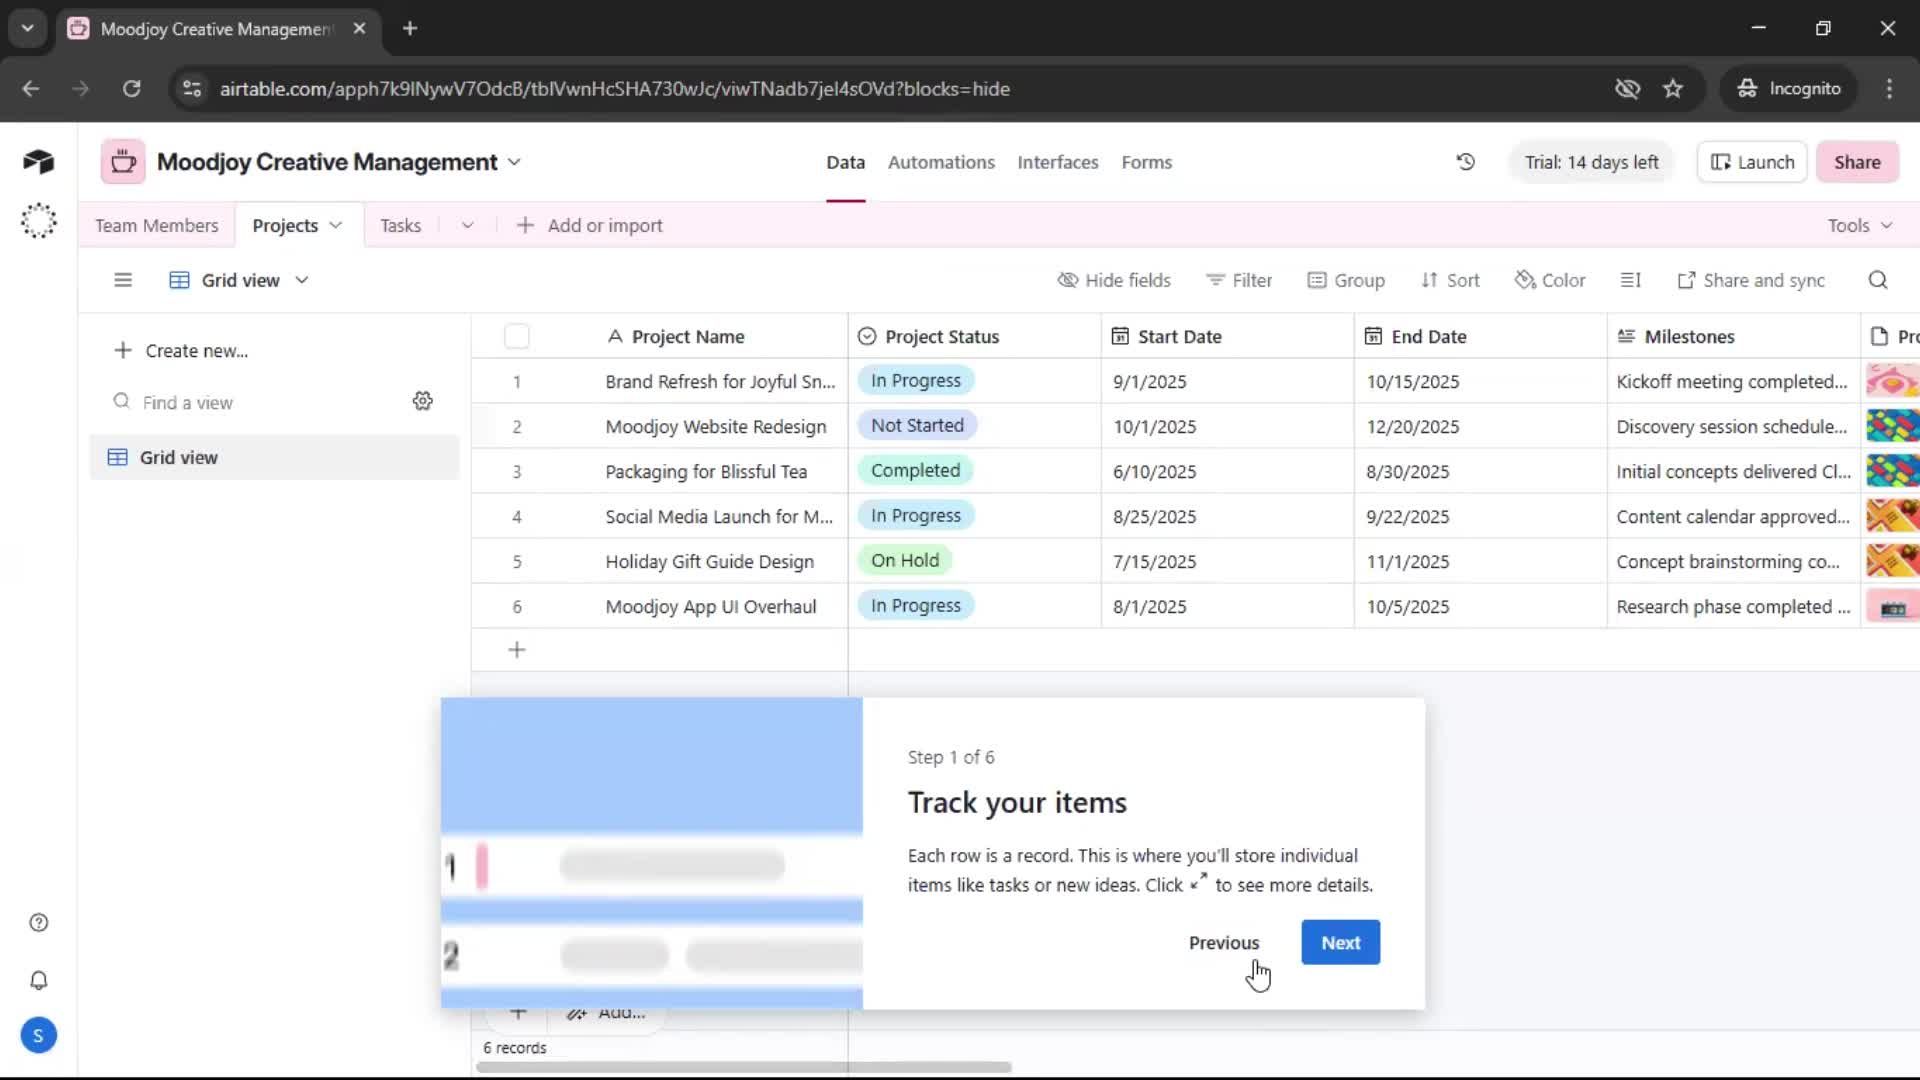Image resolution: width=1920 pixels, height=1080 pixels.
Task: Click Trial: 14 days left badge
Action: coord(1591,162)
